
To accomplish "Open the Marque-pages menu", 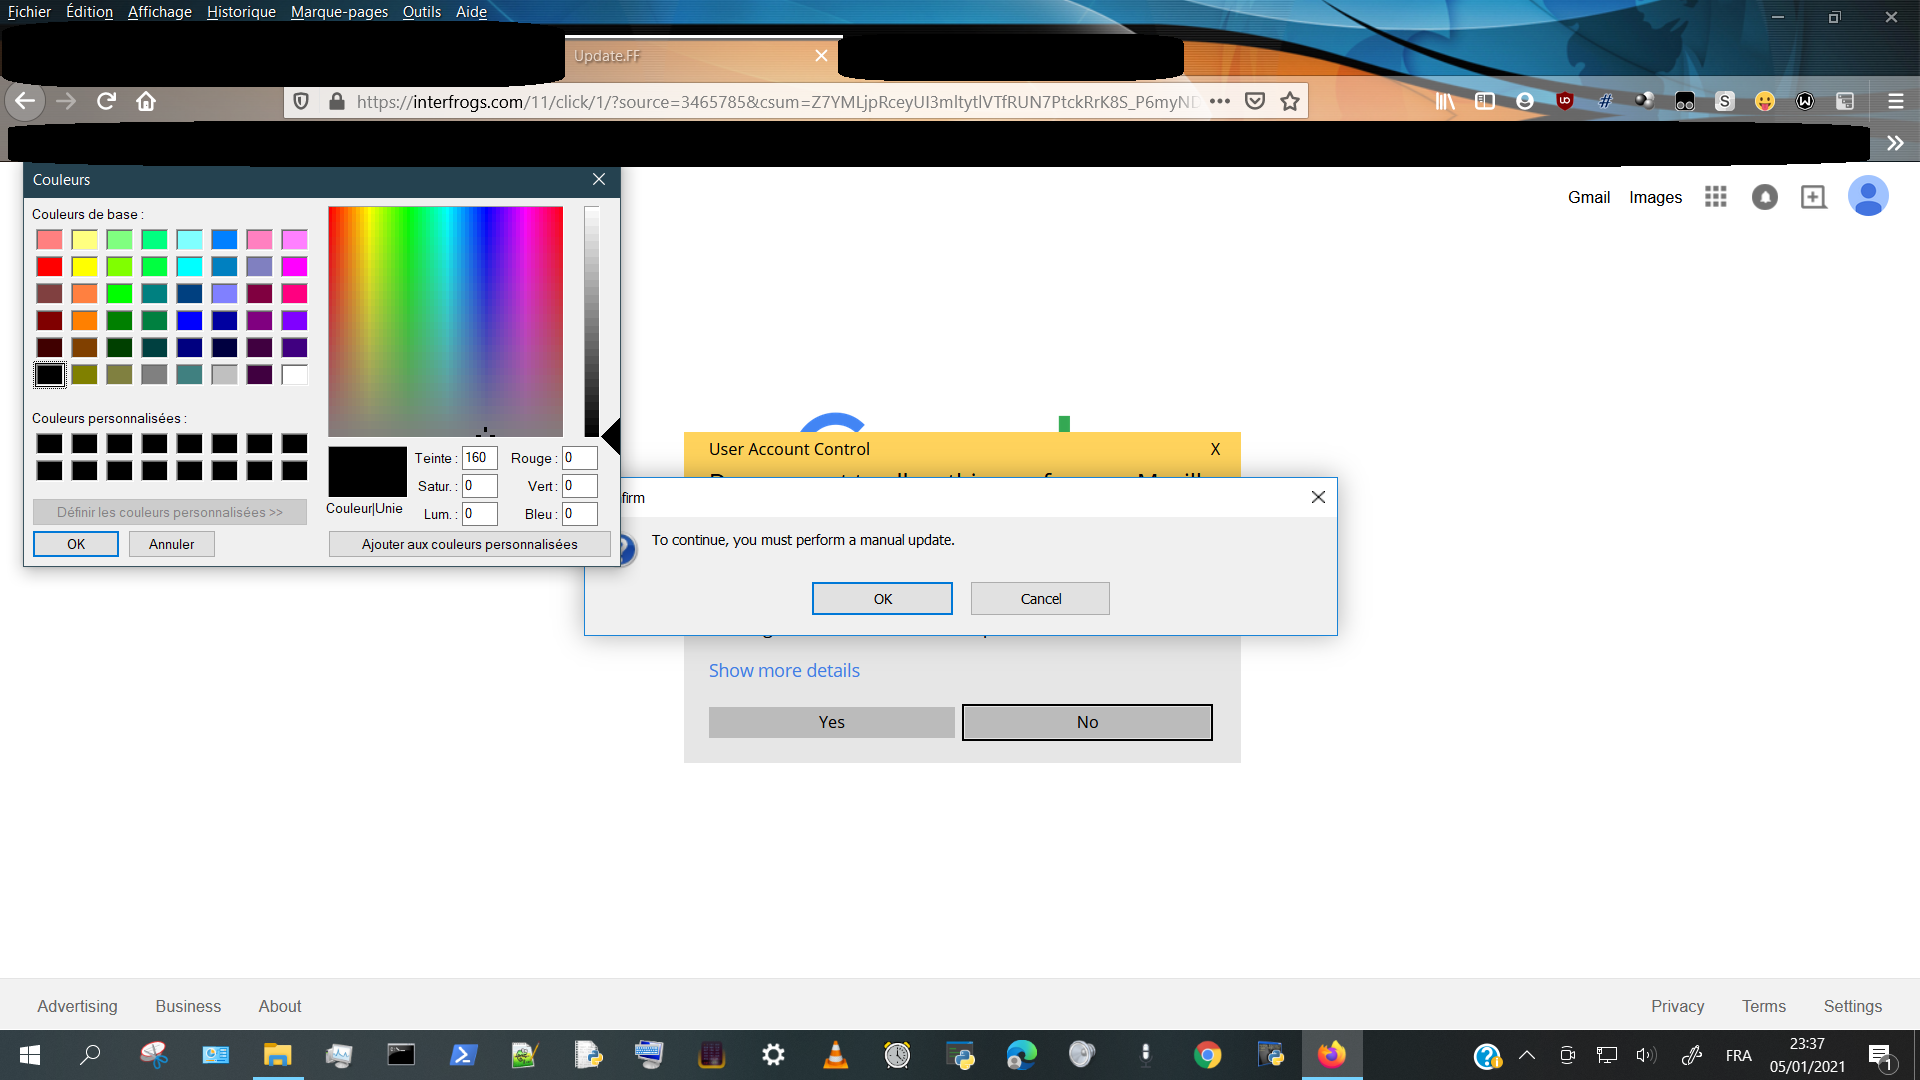I will 339,12.
